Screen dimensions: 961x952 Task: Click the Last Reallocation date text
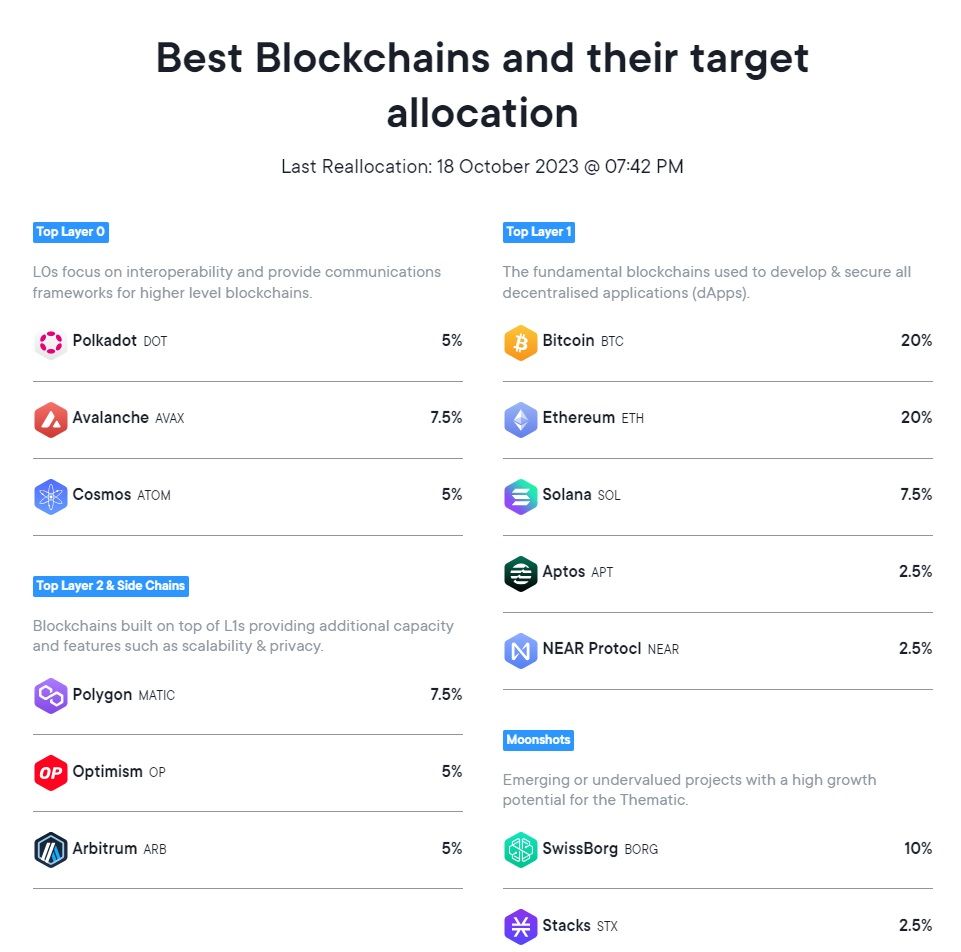[482, 167]
